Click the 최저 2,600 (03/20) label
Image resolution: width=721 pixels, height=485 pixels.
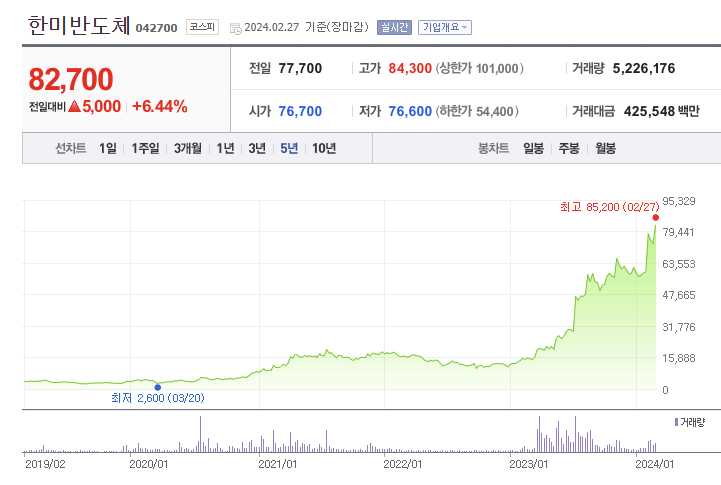click(x=158, y=398)
